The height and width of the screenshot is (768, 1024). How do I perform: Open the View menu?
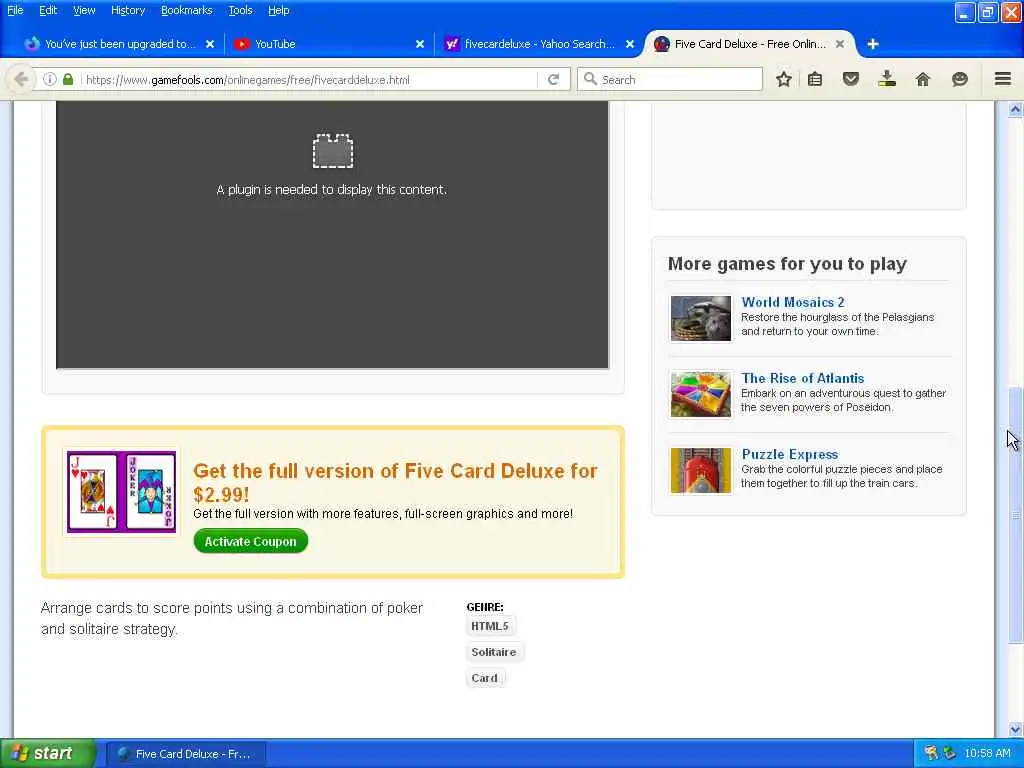84,10
